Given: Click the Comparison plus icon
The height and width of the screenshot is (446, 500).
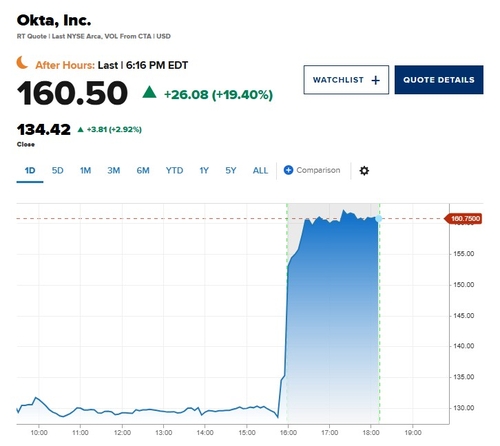Looking at the screenshot, I should (x=288, y=170).
